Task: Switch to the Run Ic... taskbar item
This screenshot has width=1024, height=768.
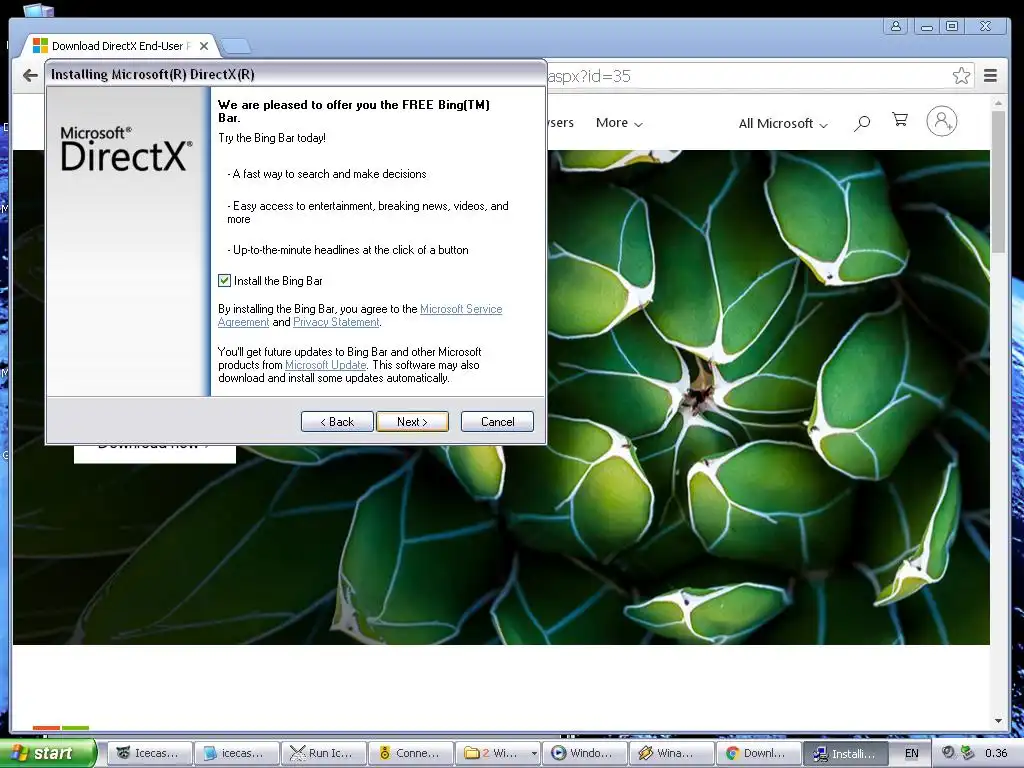Action: pos(324,753)
